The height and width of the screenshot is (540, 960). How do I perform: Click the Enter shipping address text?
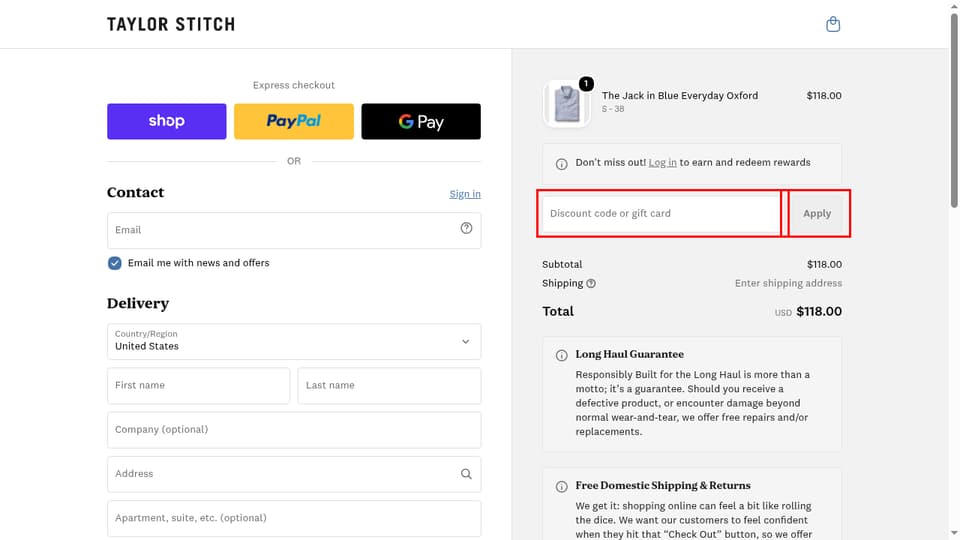[788, 283]
